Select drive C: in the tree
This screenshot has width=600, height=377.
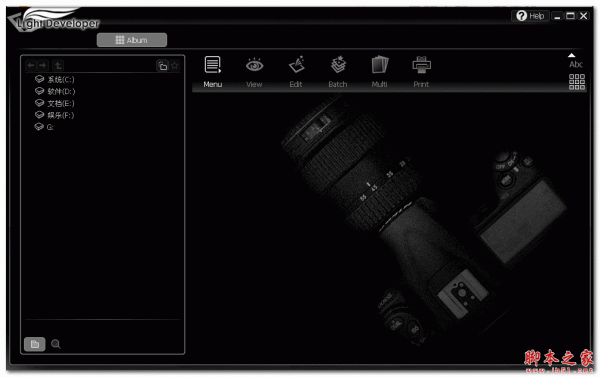54,79
